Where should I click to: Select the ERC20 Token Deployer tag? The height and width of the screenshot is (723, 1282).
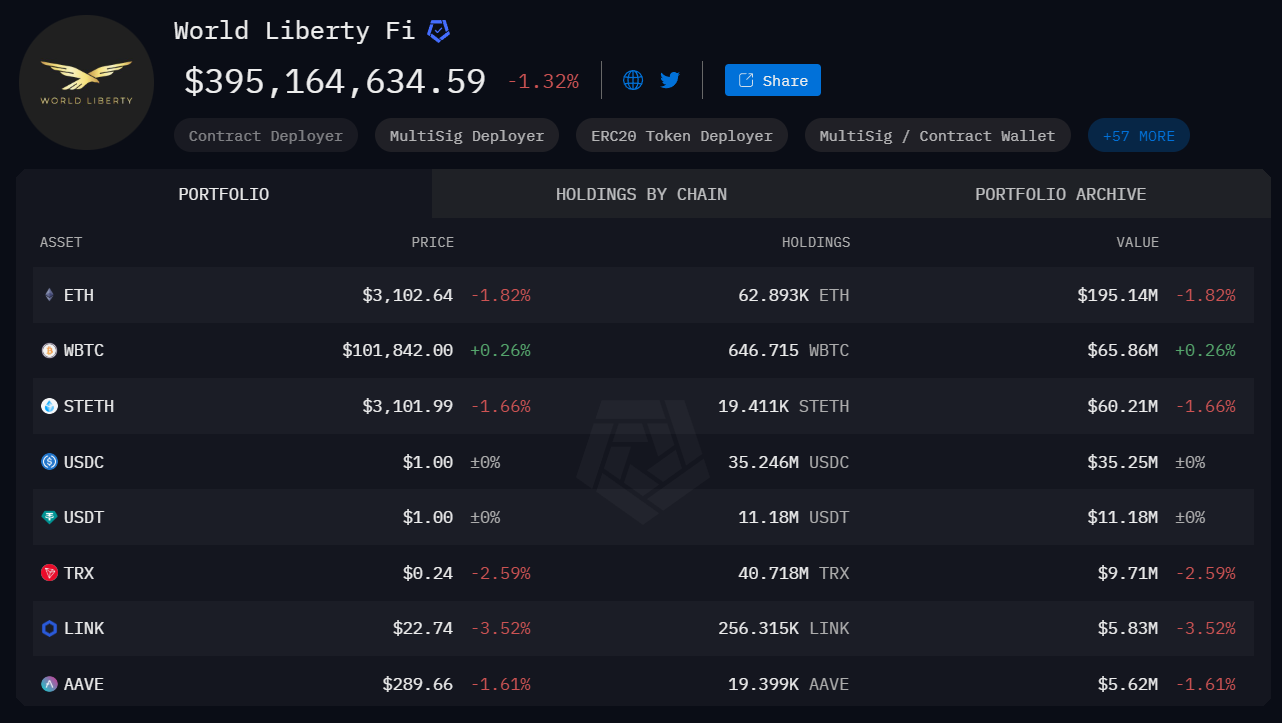[x=681, y=136]
